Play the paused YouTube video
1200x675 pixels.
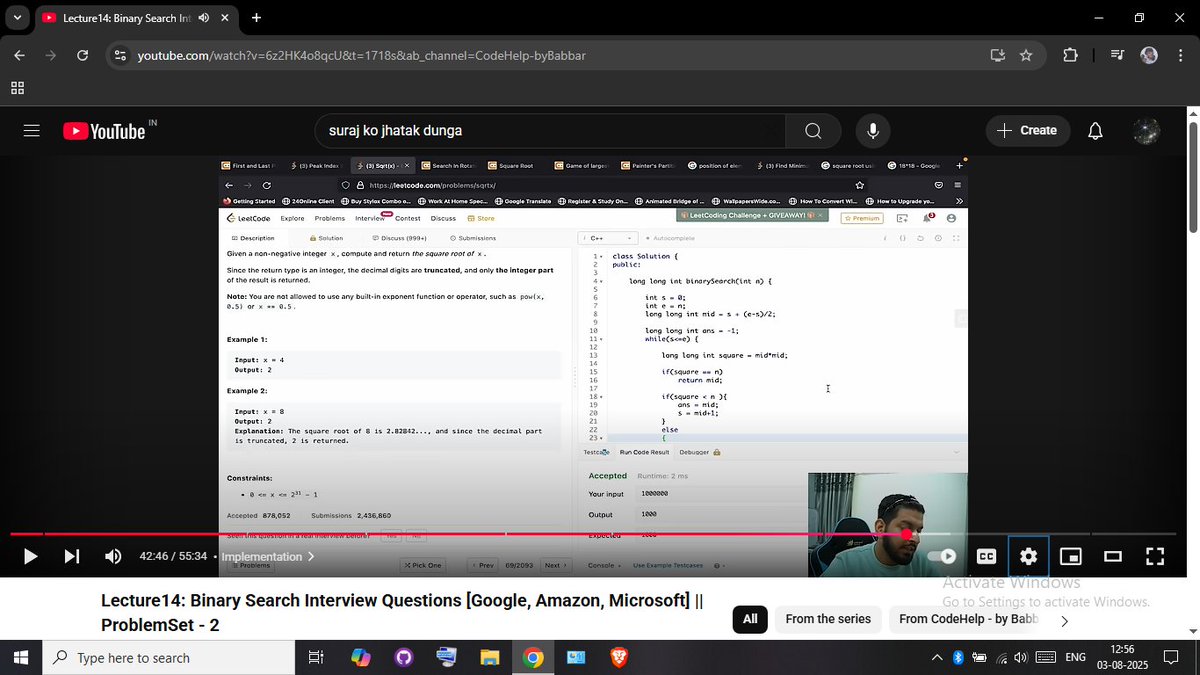coord(30,556)
